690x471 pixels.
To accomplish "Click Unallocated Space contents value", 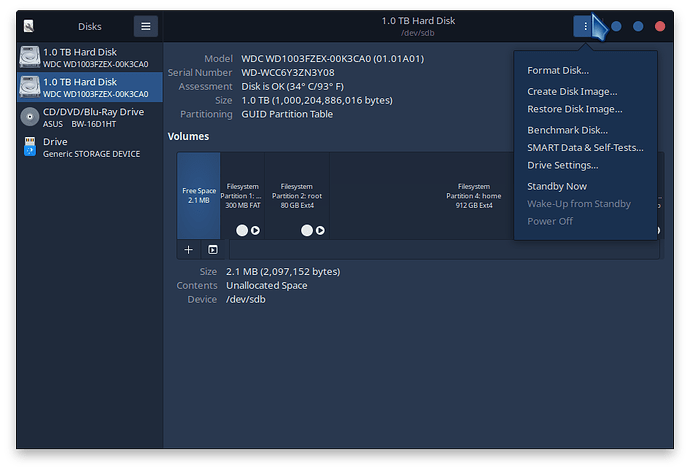I will click(267, 286).
